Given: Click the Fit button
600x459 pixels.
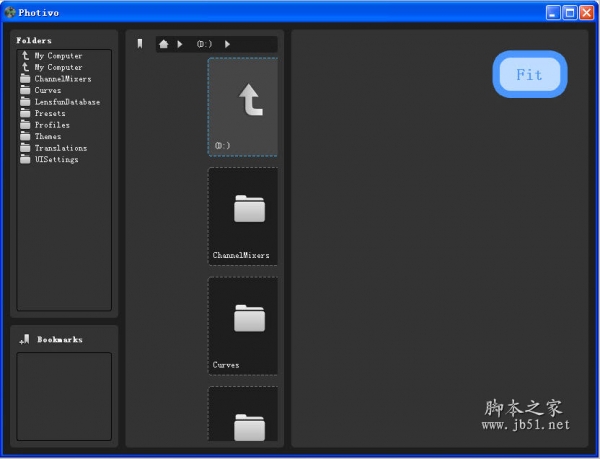Looking at the screenshot, I should tap(530, 74).
